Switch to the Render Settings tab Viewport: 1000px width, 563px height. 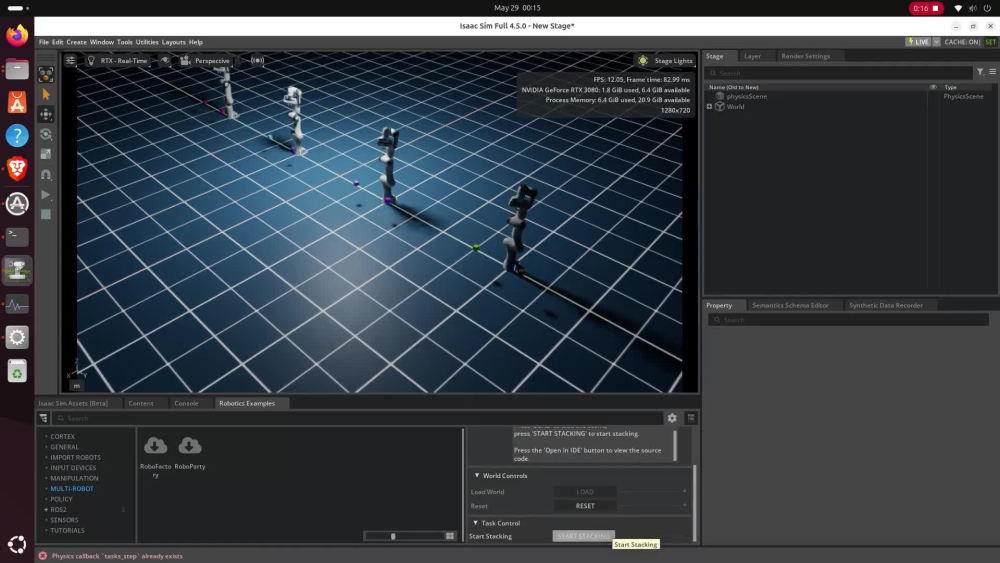805,56
